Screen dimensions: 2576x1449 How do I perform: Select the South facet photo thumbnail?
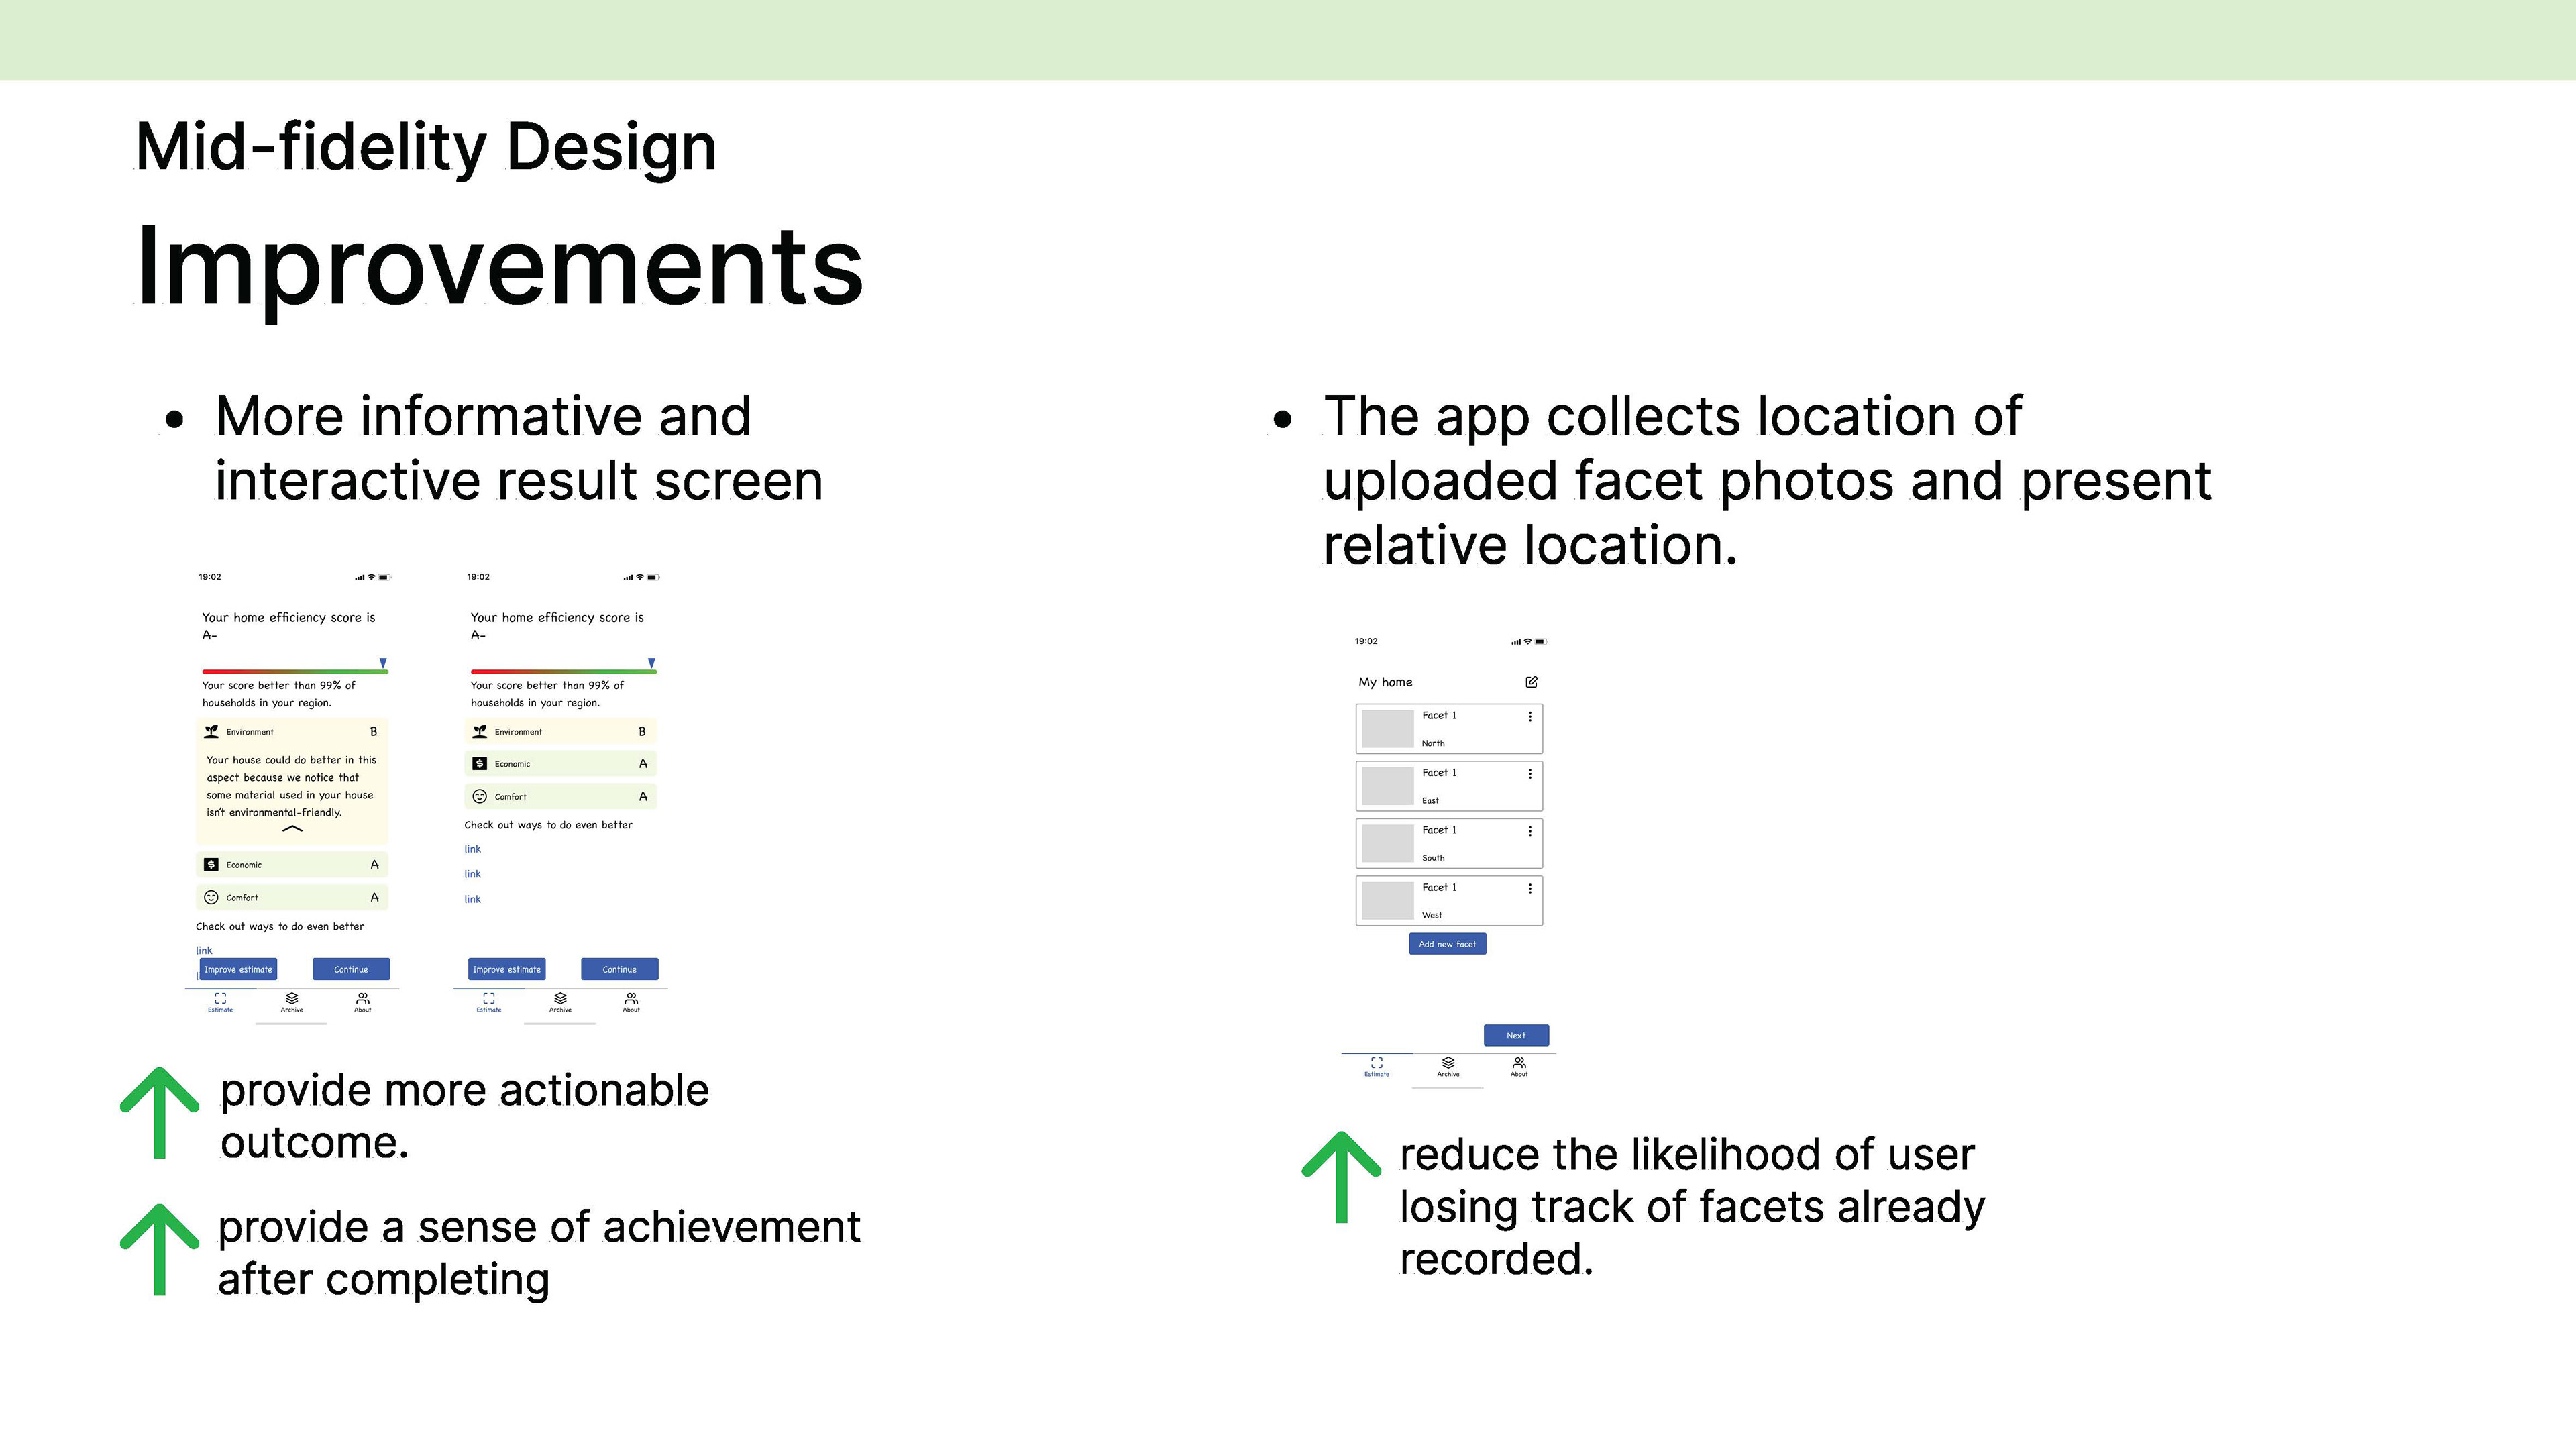coord(1388,843)
